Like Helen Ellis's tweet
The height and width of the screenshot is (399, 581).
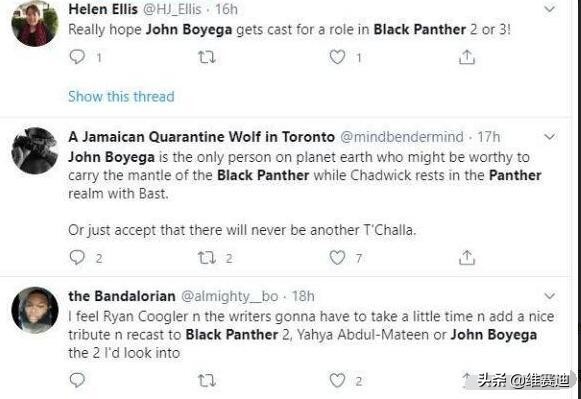pos(337,57)
